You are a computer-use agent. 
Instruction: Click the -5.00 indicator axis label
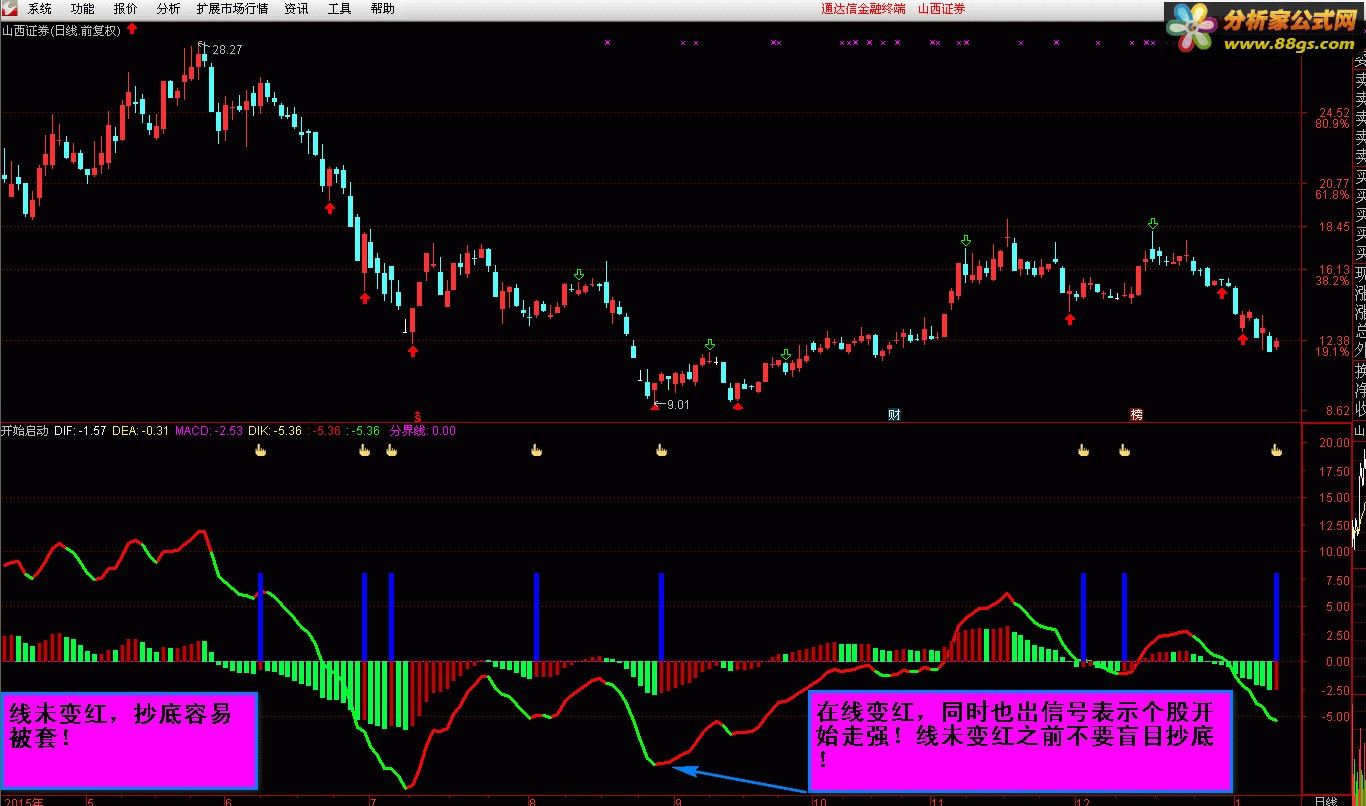1335,717
